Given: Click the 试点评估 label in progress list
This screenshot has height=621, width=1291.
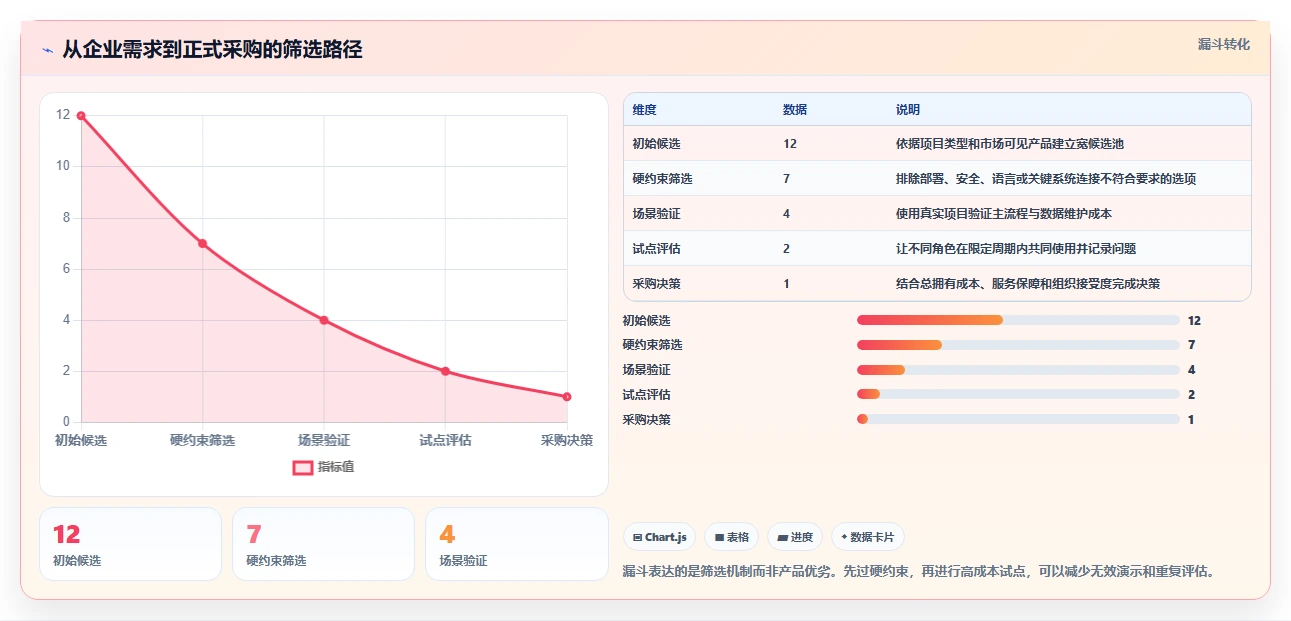Looking at the screenshot, I should click(646, 395).
